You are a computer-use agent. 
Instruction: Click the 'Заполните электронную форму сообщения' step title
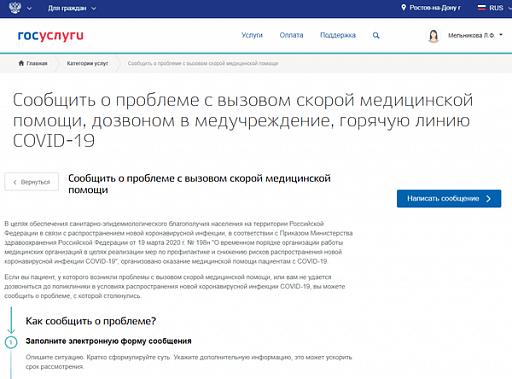pyautogui.click(x=109, y=341)
